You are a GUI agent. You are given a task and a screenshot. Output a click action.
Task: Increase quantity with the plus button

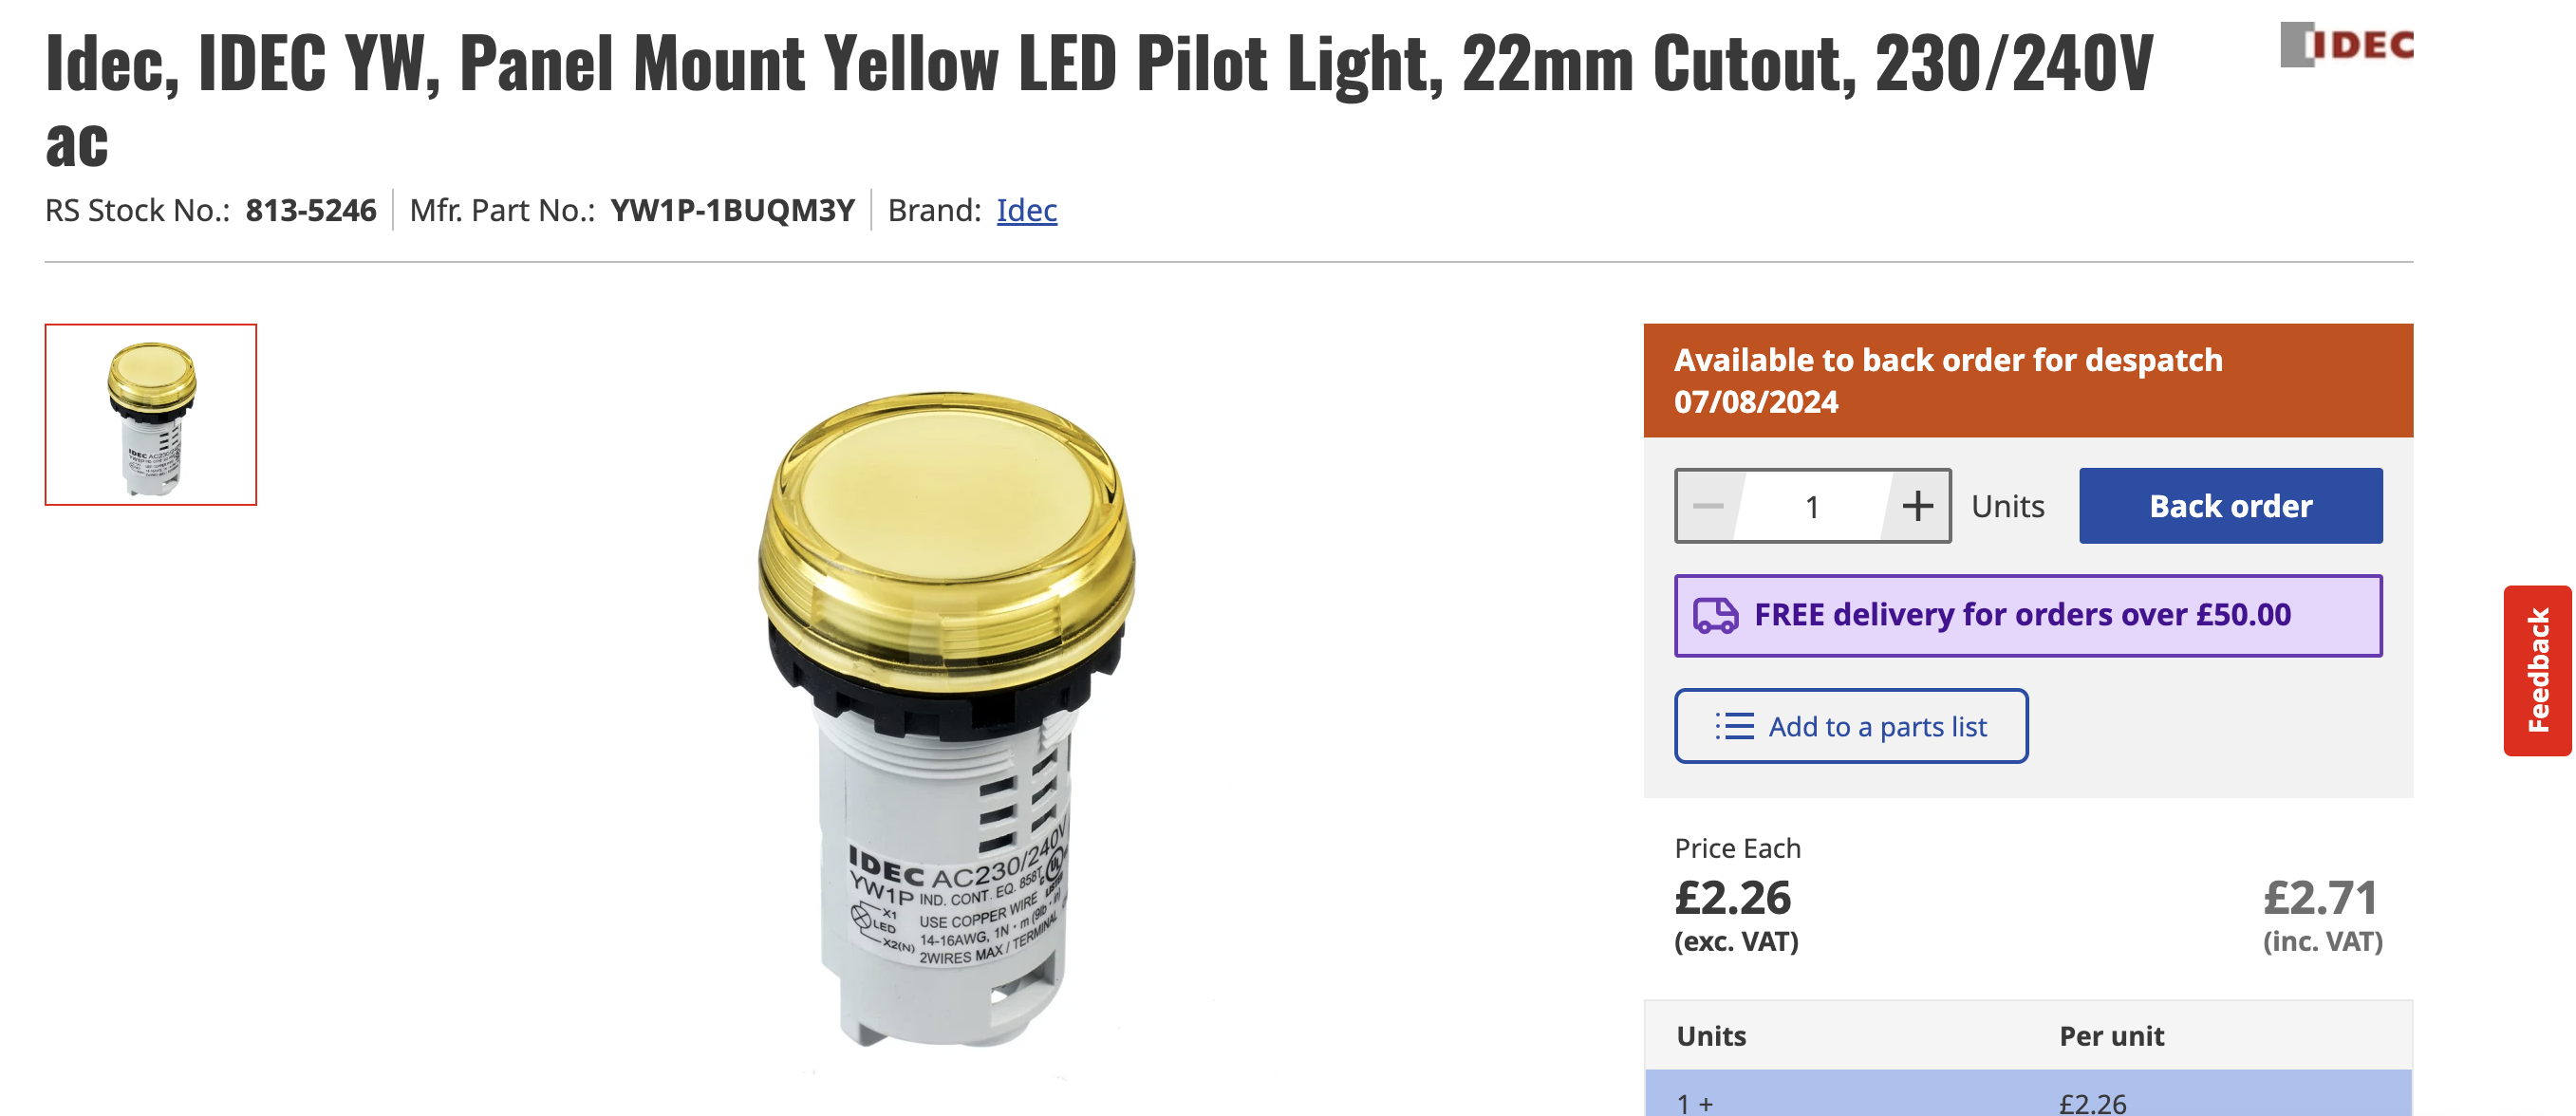(x=1917, y=506)
